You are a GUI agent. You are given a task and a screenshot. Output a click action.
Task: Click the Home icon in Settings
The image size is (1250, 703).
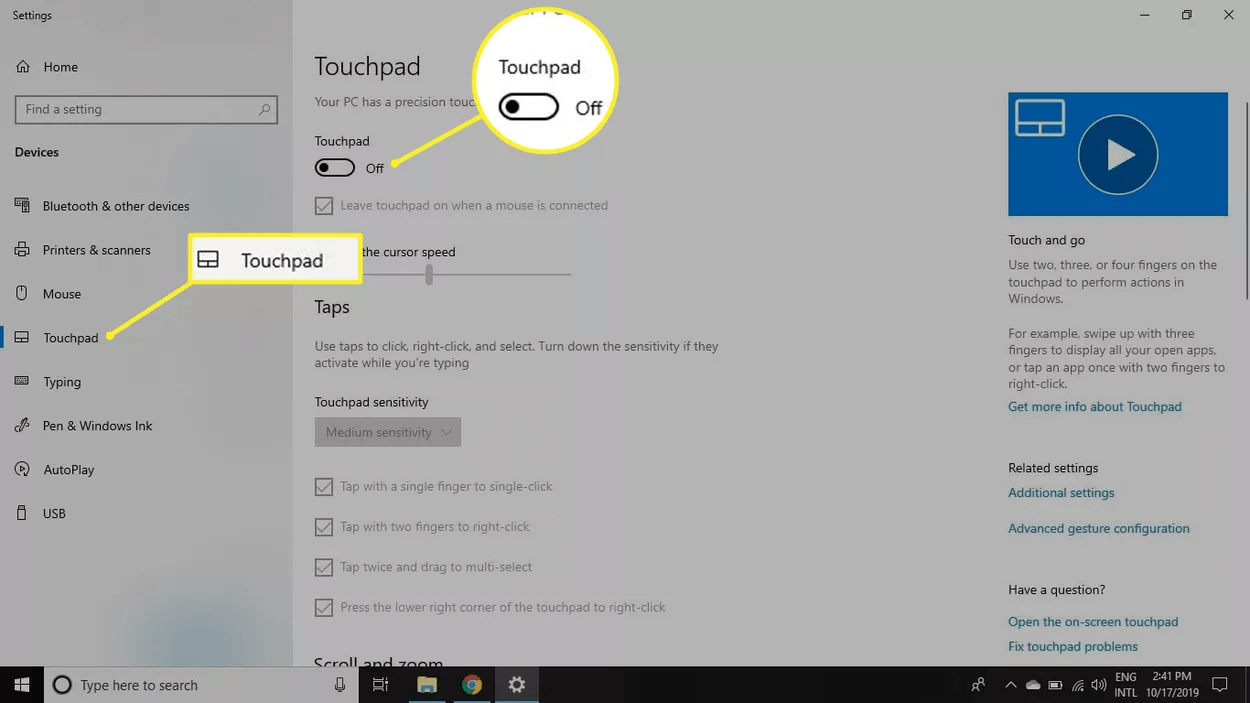tap(22, 66)
